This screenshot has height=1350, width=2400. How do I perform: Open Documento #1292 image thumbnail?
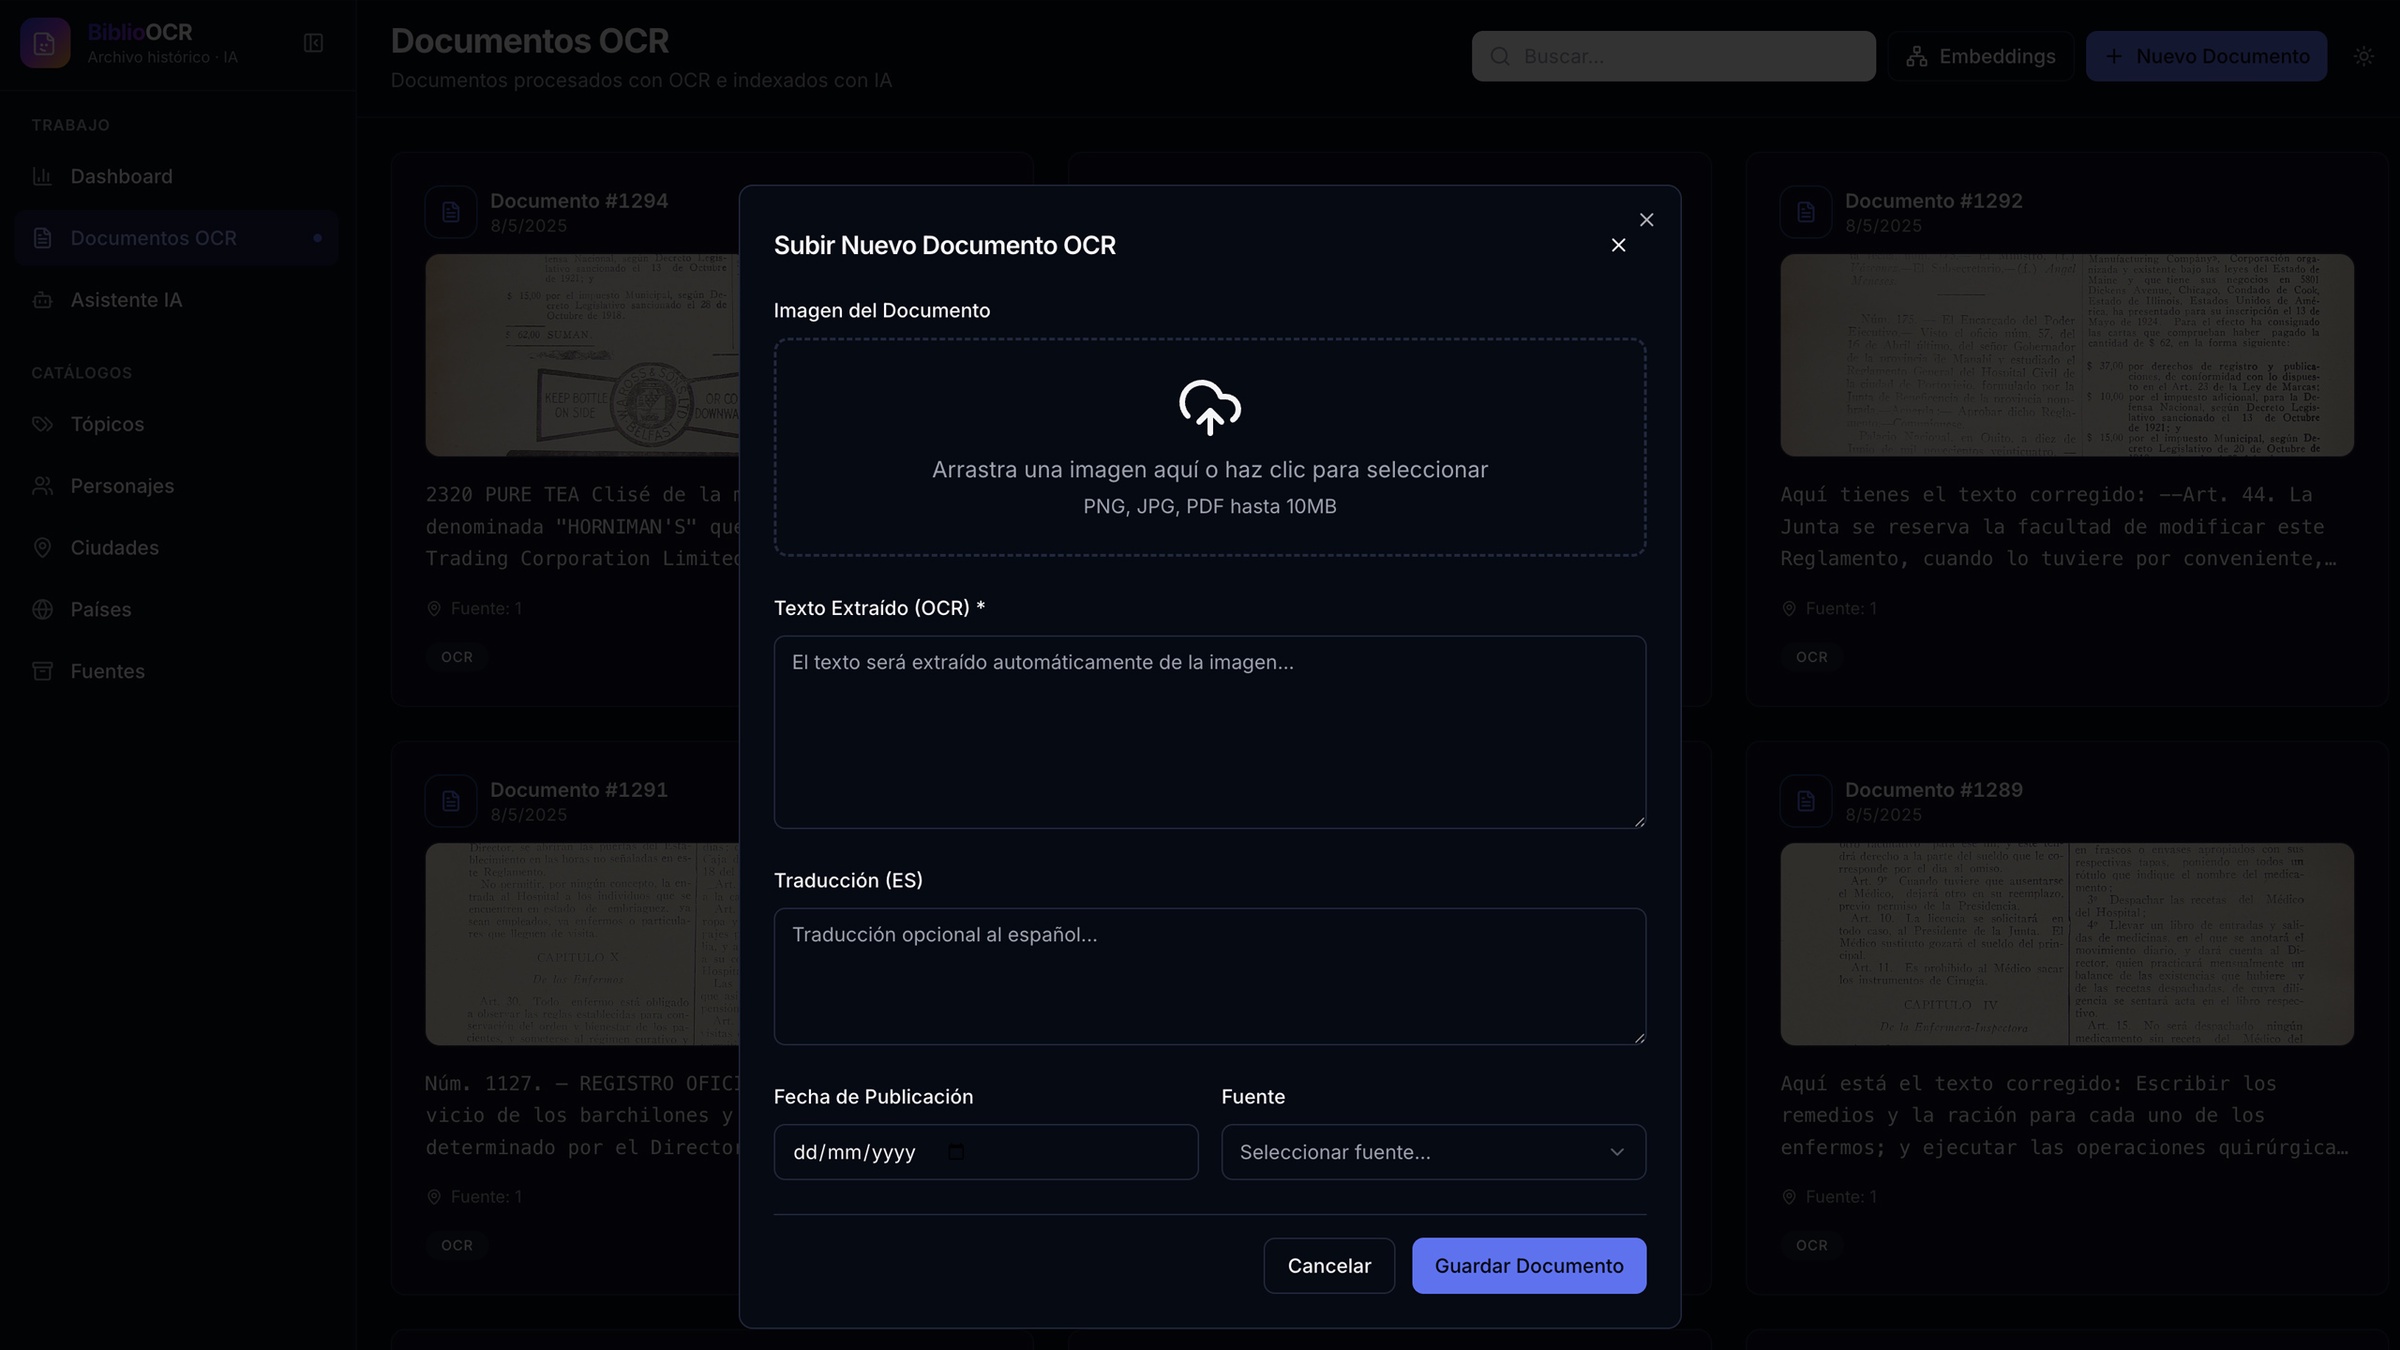[x=2066, y=355]
